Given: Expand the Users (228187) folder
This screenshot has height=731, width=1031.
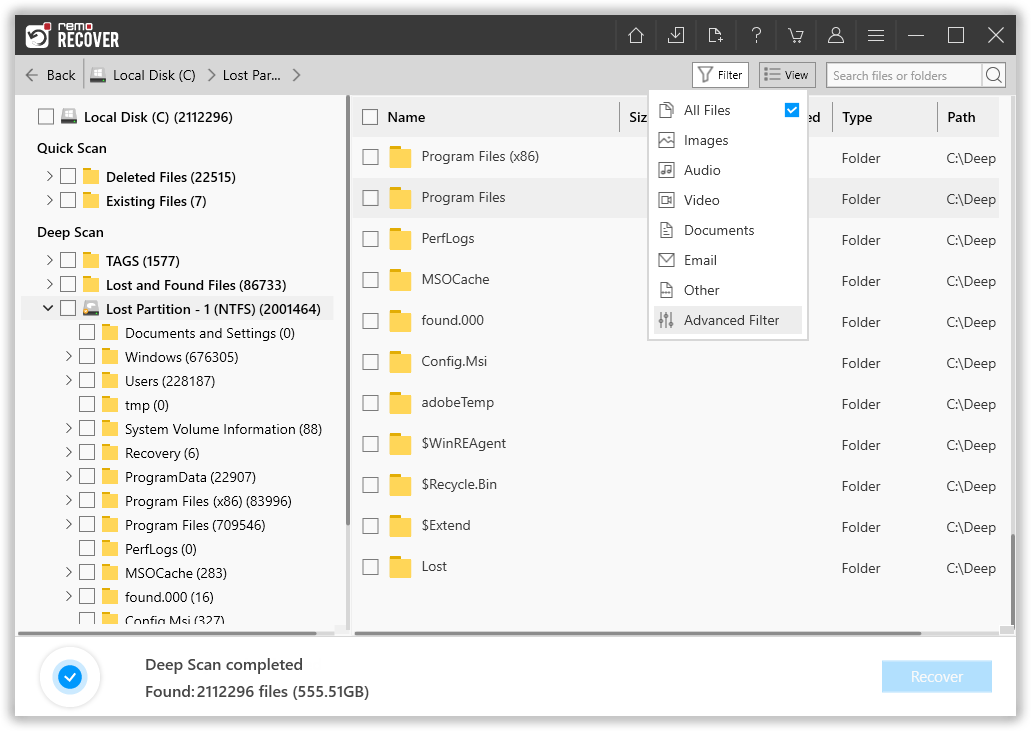Looking at the screenshot, I should (68, 380).
